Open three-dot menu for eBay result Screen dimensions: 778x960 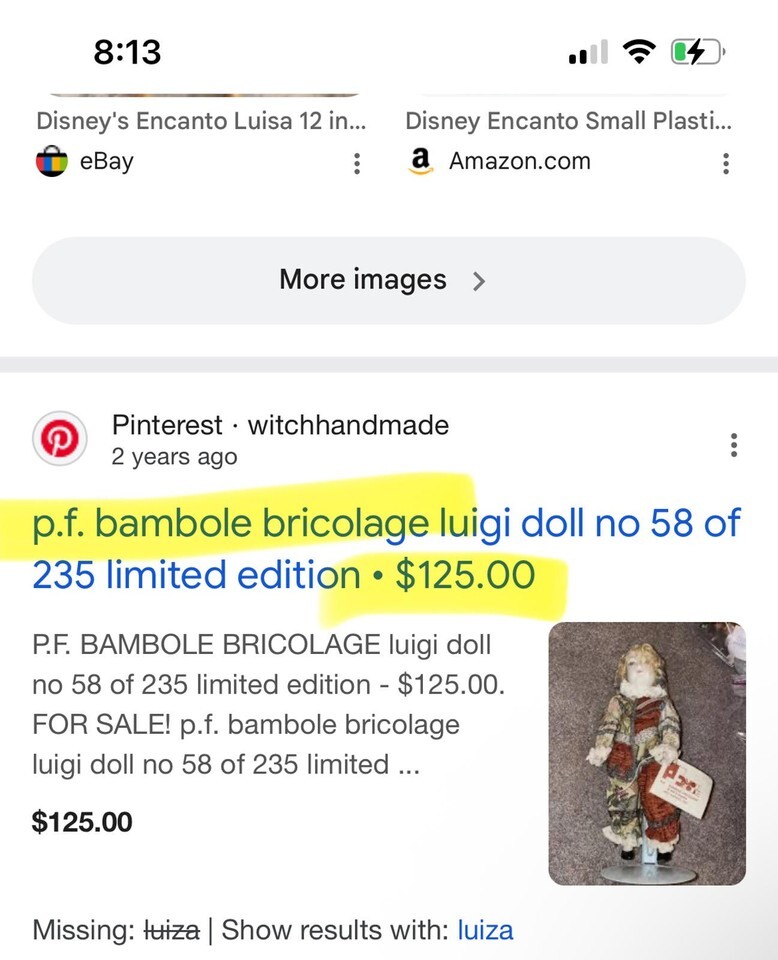pyautogui.click(x=356, y=163)
